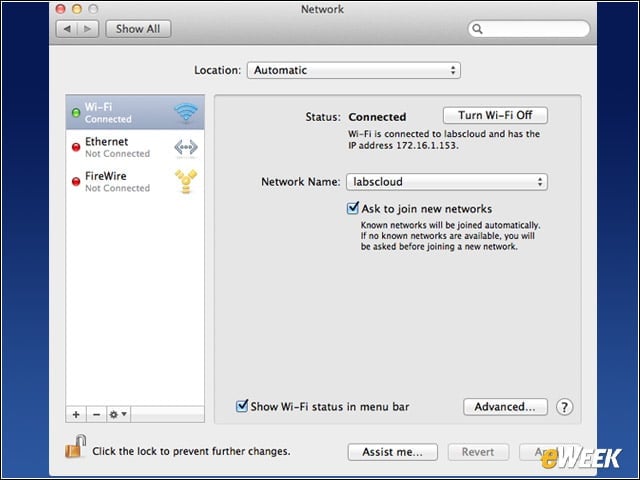The height and width of the screenshot is (480, 640).
Task: Click the red close window button
Action: coord(60,9)
